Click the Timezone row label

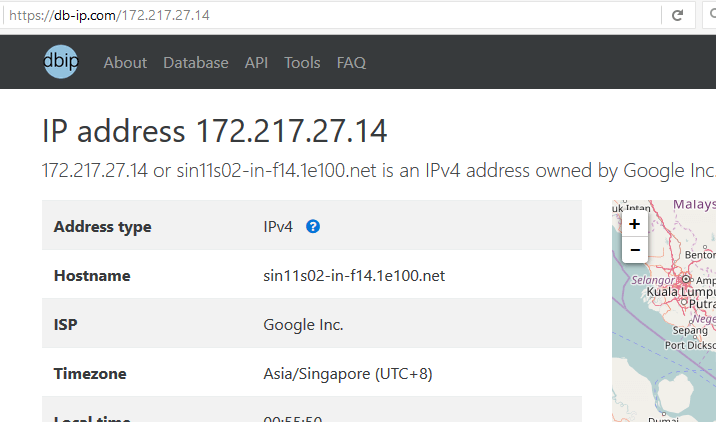click(x=90, y=374)
